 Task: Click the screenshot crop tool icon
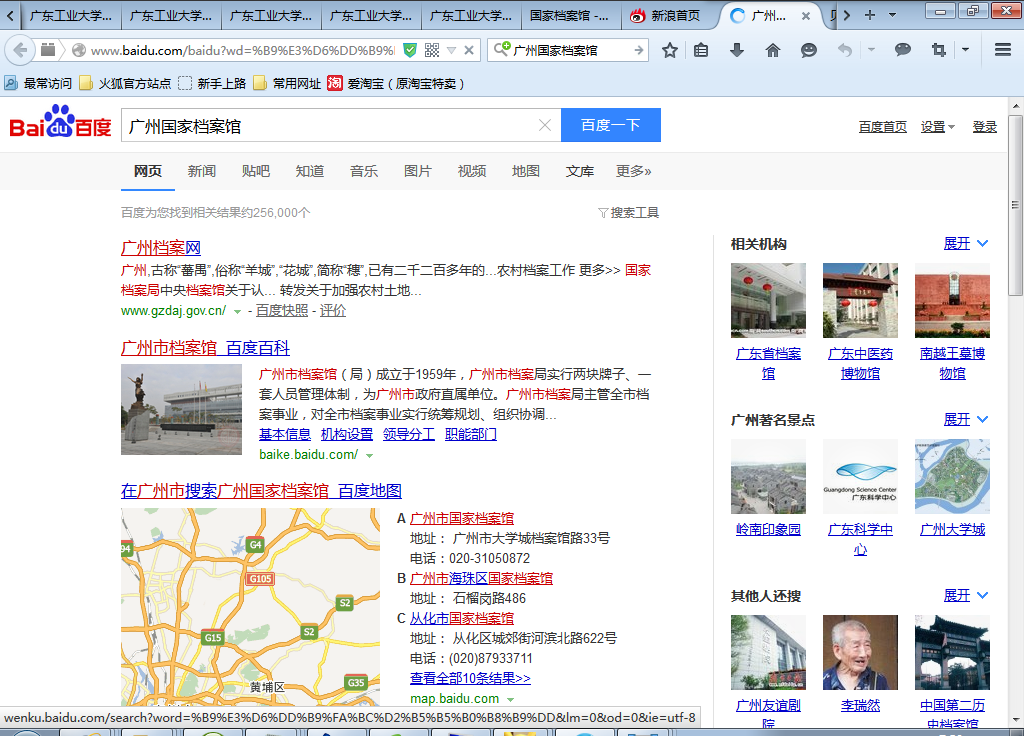click(938, 50)
